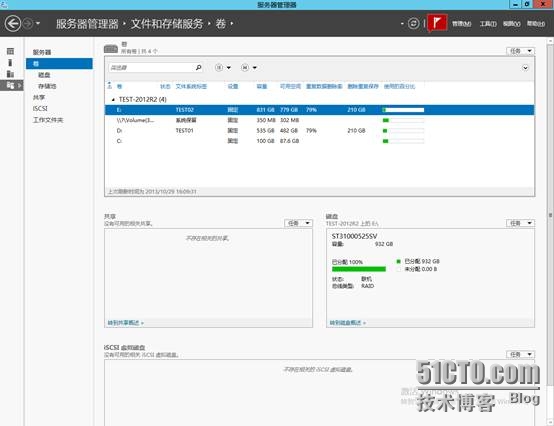Screen dimensions: 554x426
Task: Open the Local Server sidebar icon
Action: click(x=10, y=63)
